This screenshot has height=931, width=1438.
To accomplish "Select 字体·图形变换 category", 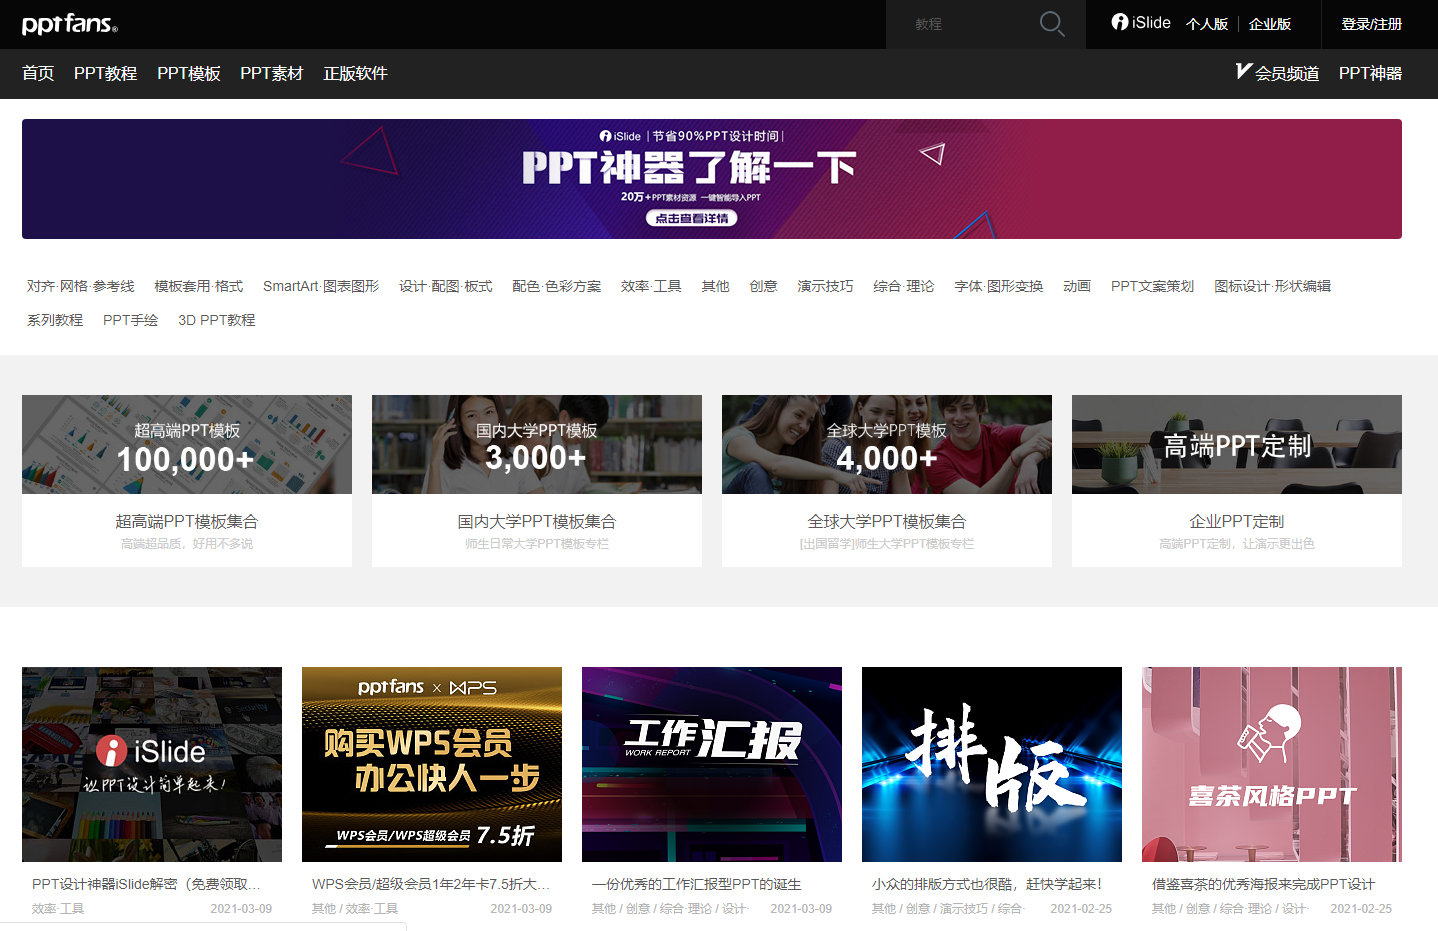I will click(x=999, y=286).
